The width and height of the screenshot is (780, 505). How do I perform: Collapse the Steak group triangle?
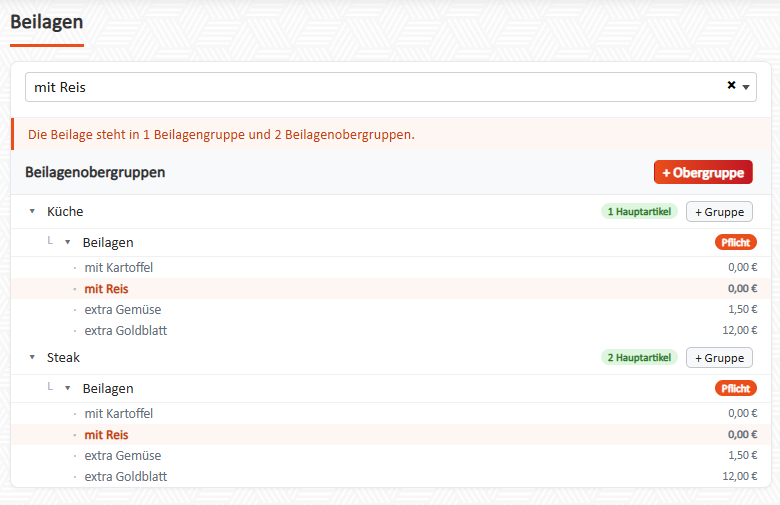coord(32,357)
